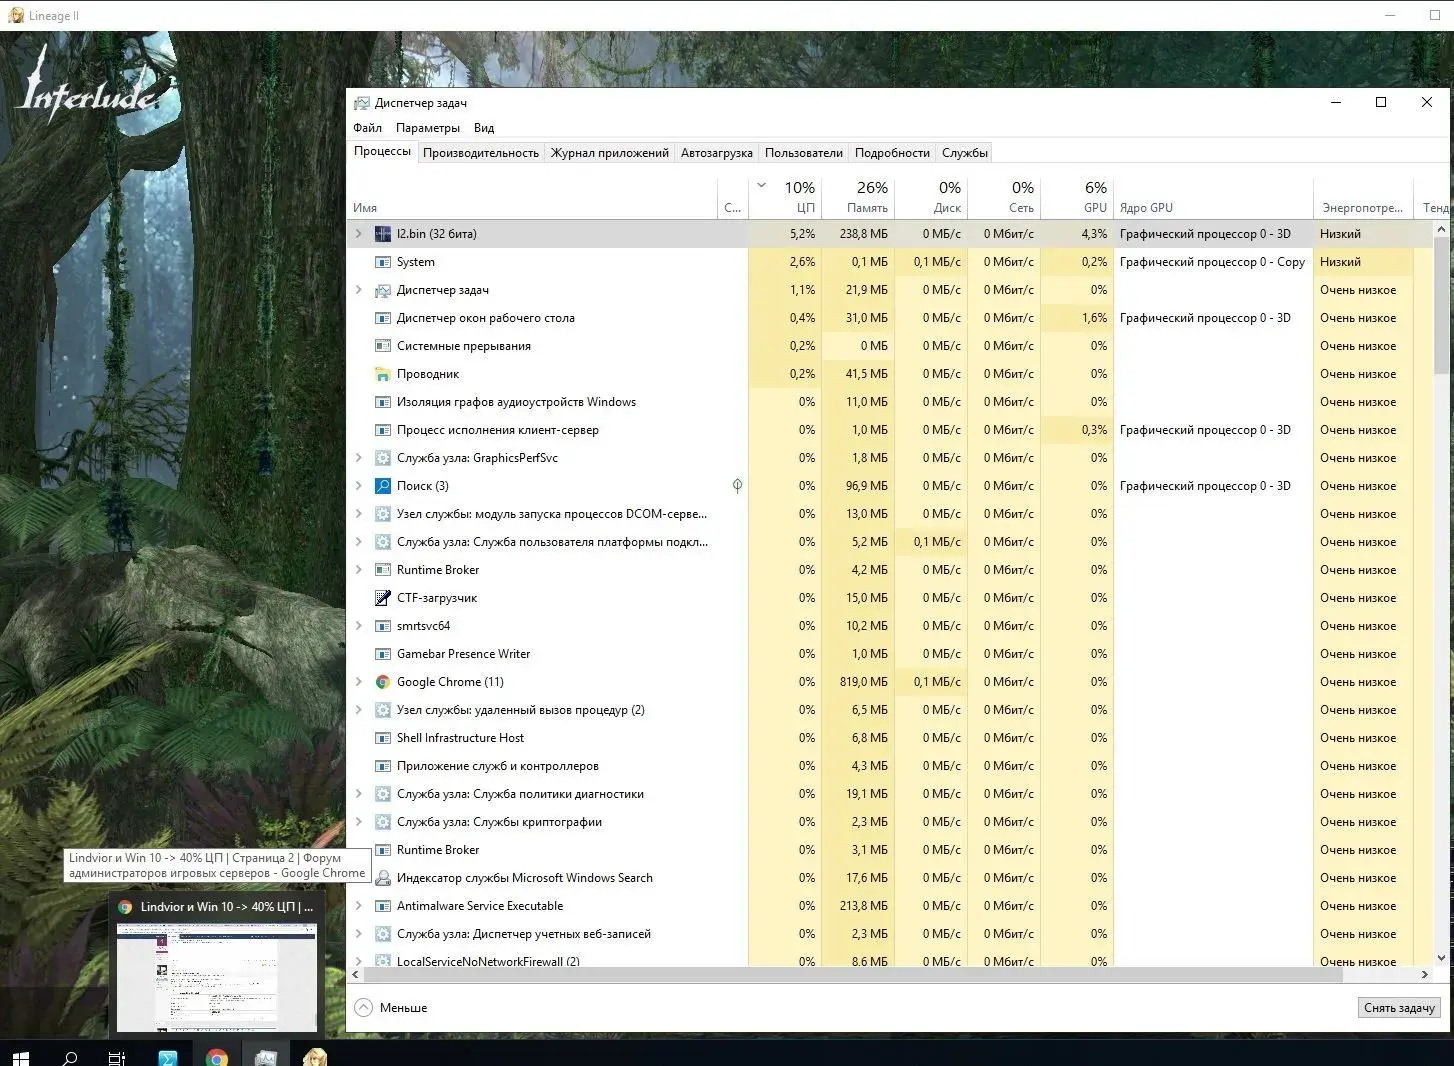Sort by the Ядро GPU column header
The image size is (1454, 1066).
tap(1213, 198)
